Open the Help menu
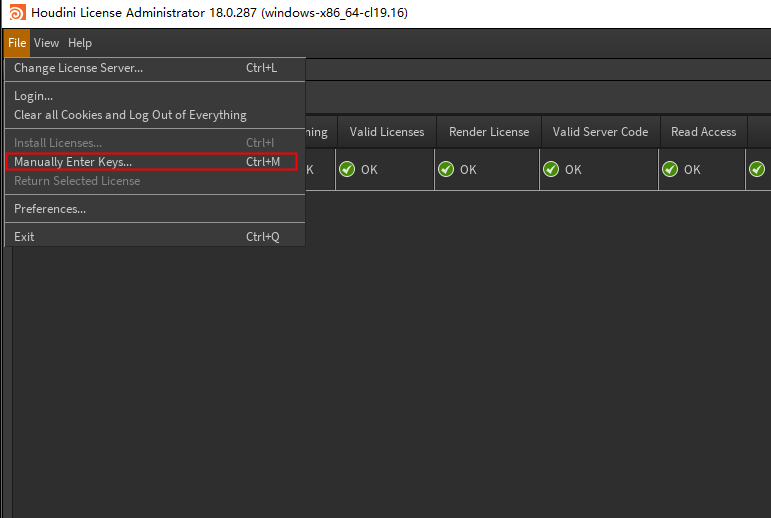 point(80,43)
